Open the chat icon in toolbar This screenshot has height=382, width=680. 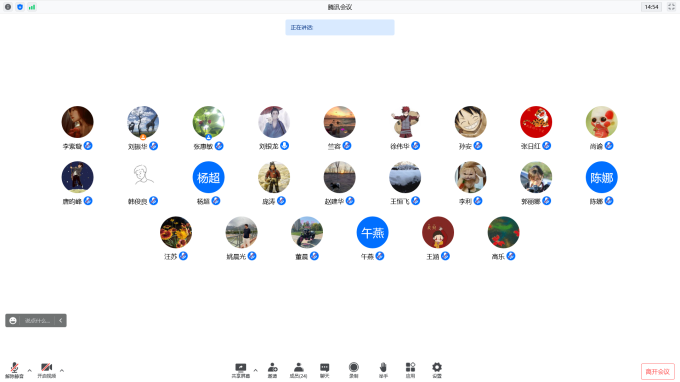tap(324, 368)
